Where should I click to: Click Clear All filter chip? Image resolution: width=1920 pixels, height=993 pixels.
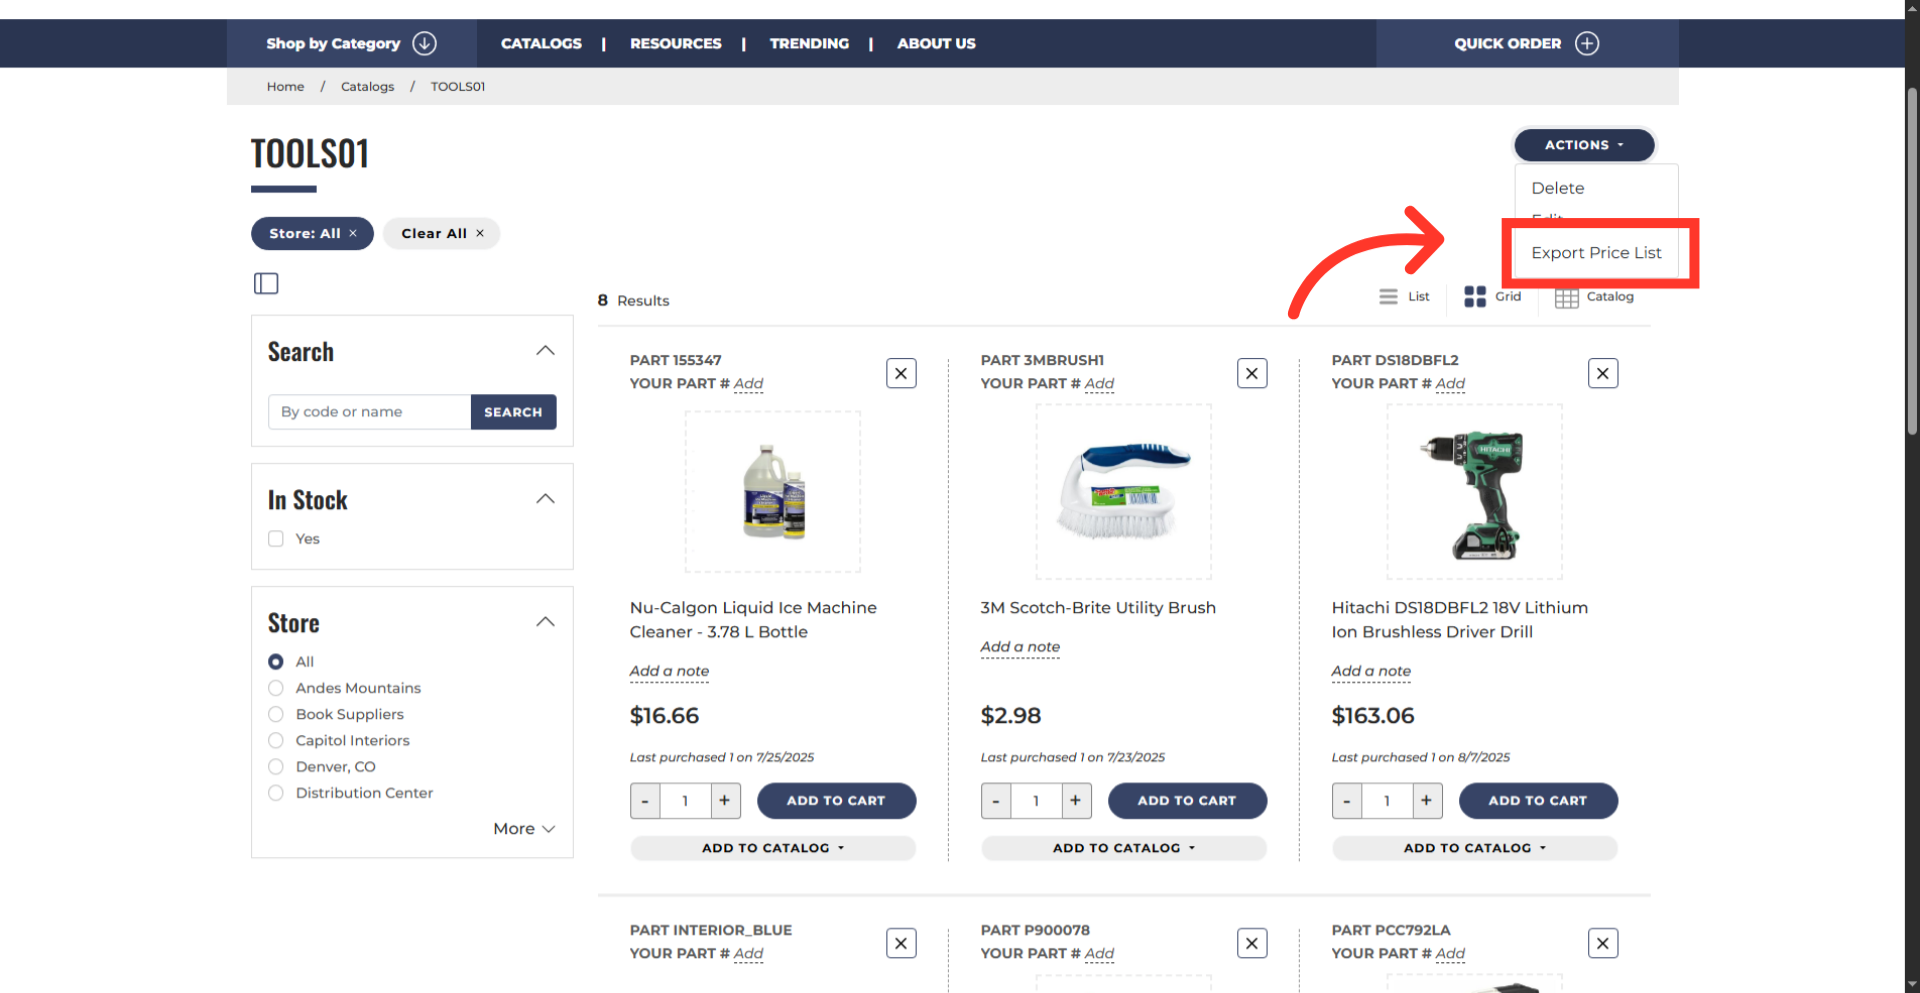click(441, 233)
